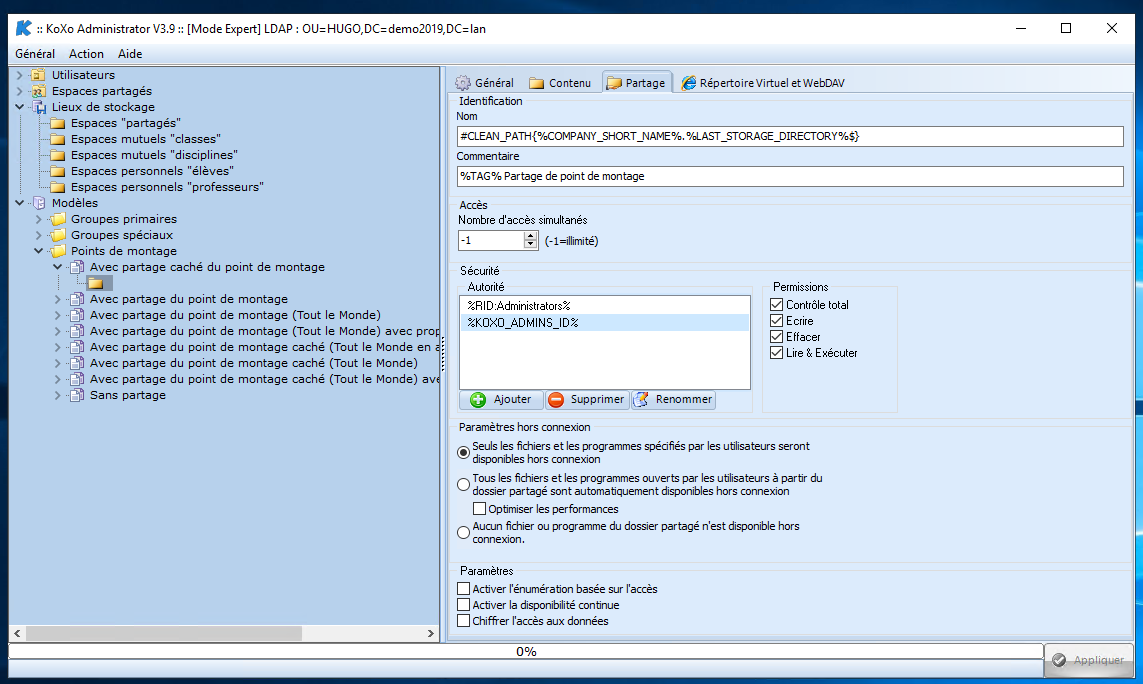Image resolution: width=1143 pixels, height=684 pixels.
Task: Enable Activer l'énumération basée sur l'accès
Action: [x=464, y=588]
